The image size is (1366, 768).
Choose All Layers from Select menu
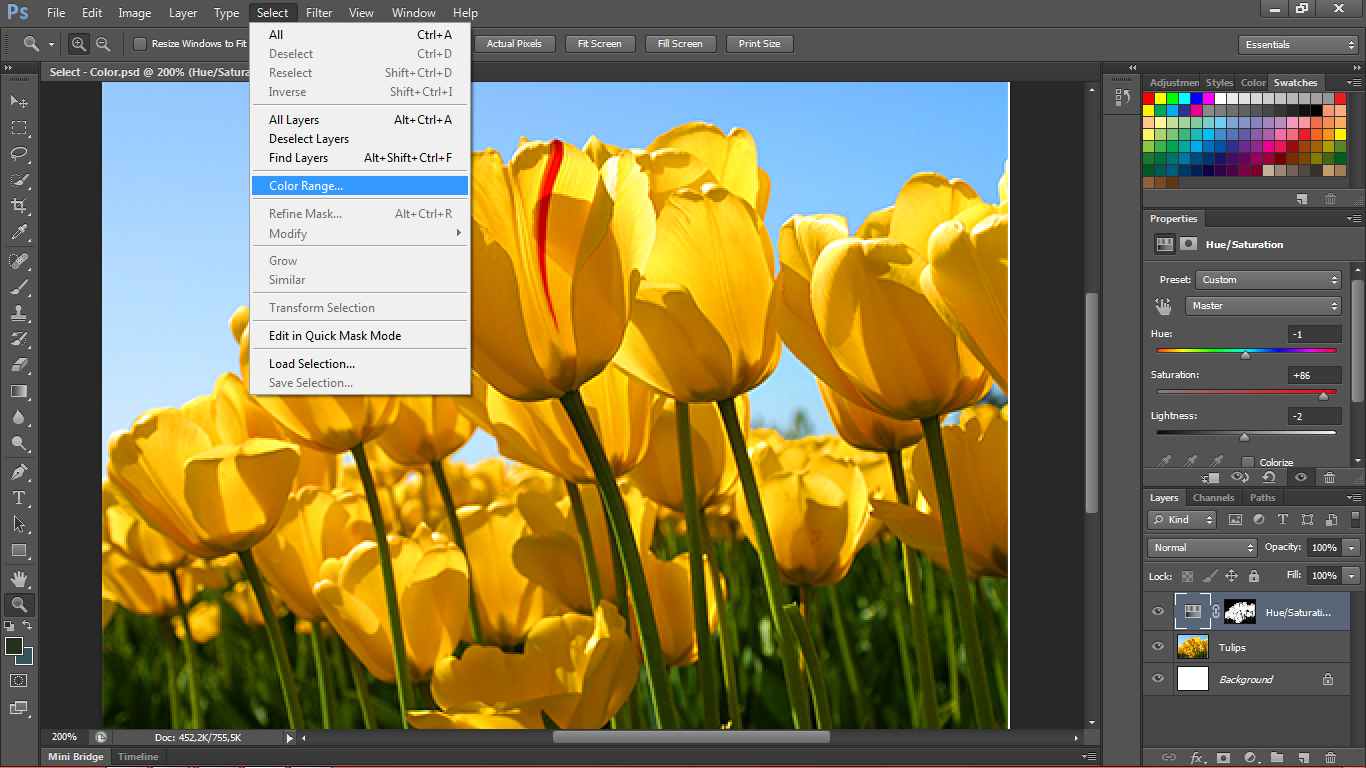(x=360, y=120)
